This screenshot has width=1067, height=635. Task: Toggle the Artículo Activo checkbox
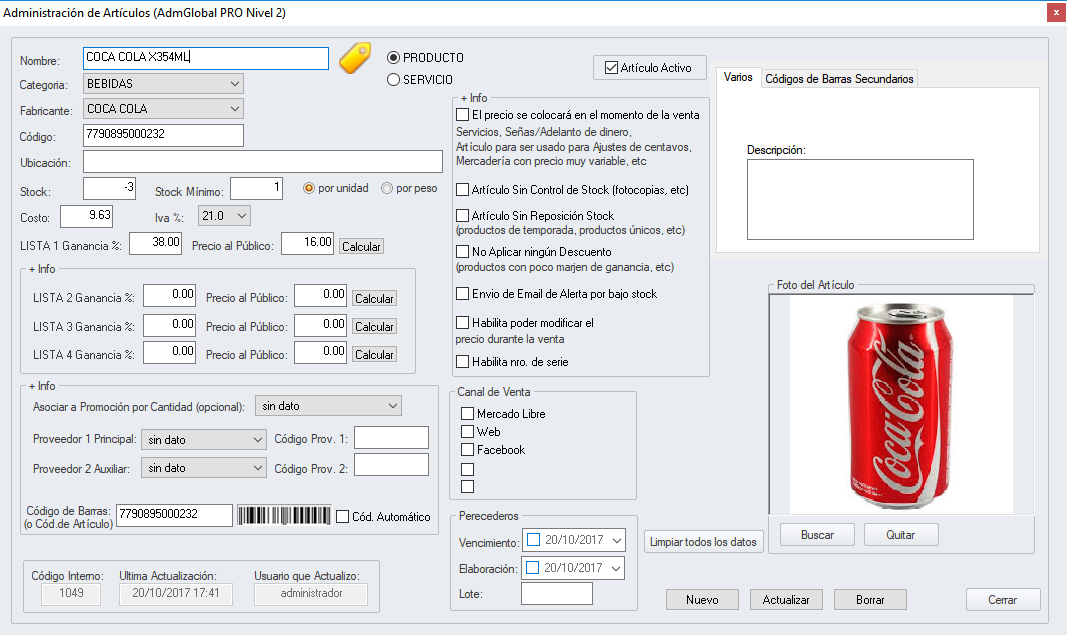(x=611, y=67)
